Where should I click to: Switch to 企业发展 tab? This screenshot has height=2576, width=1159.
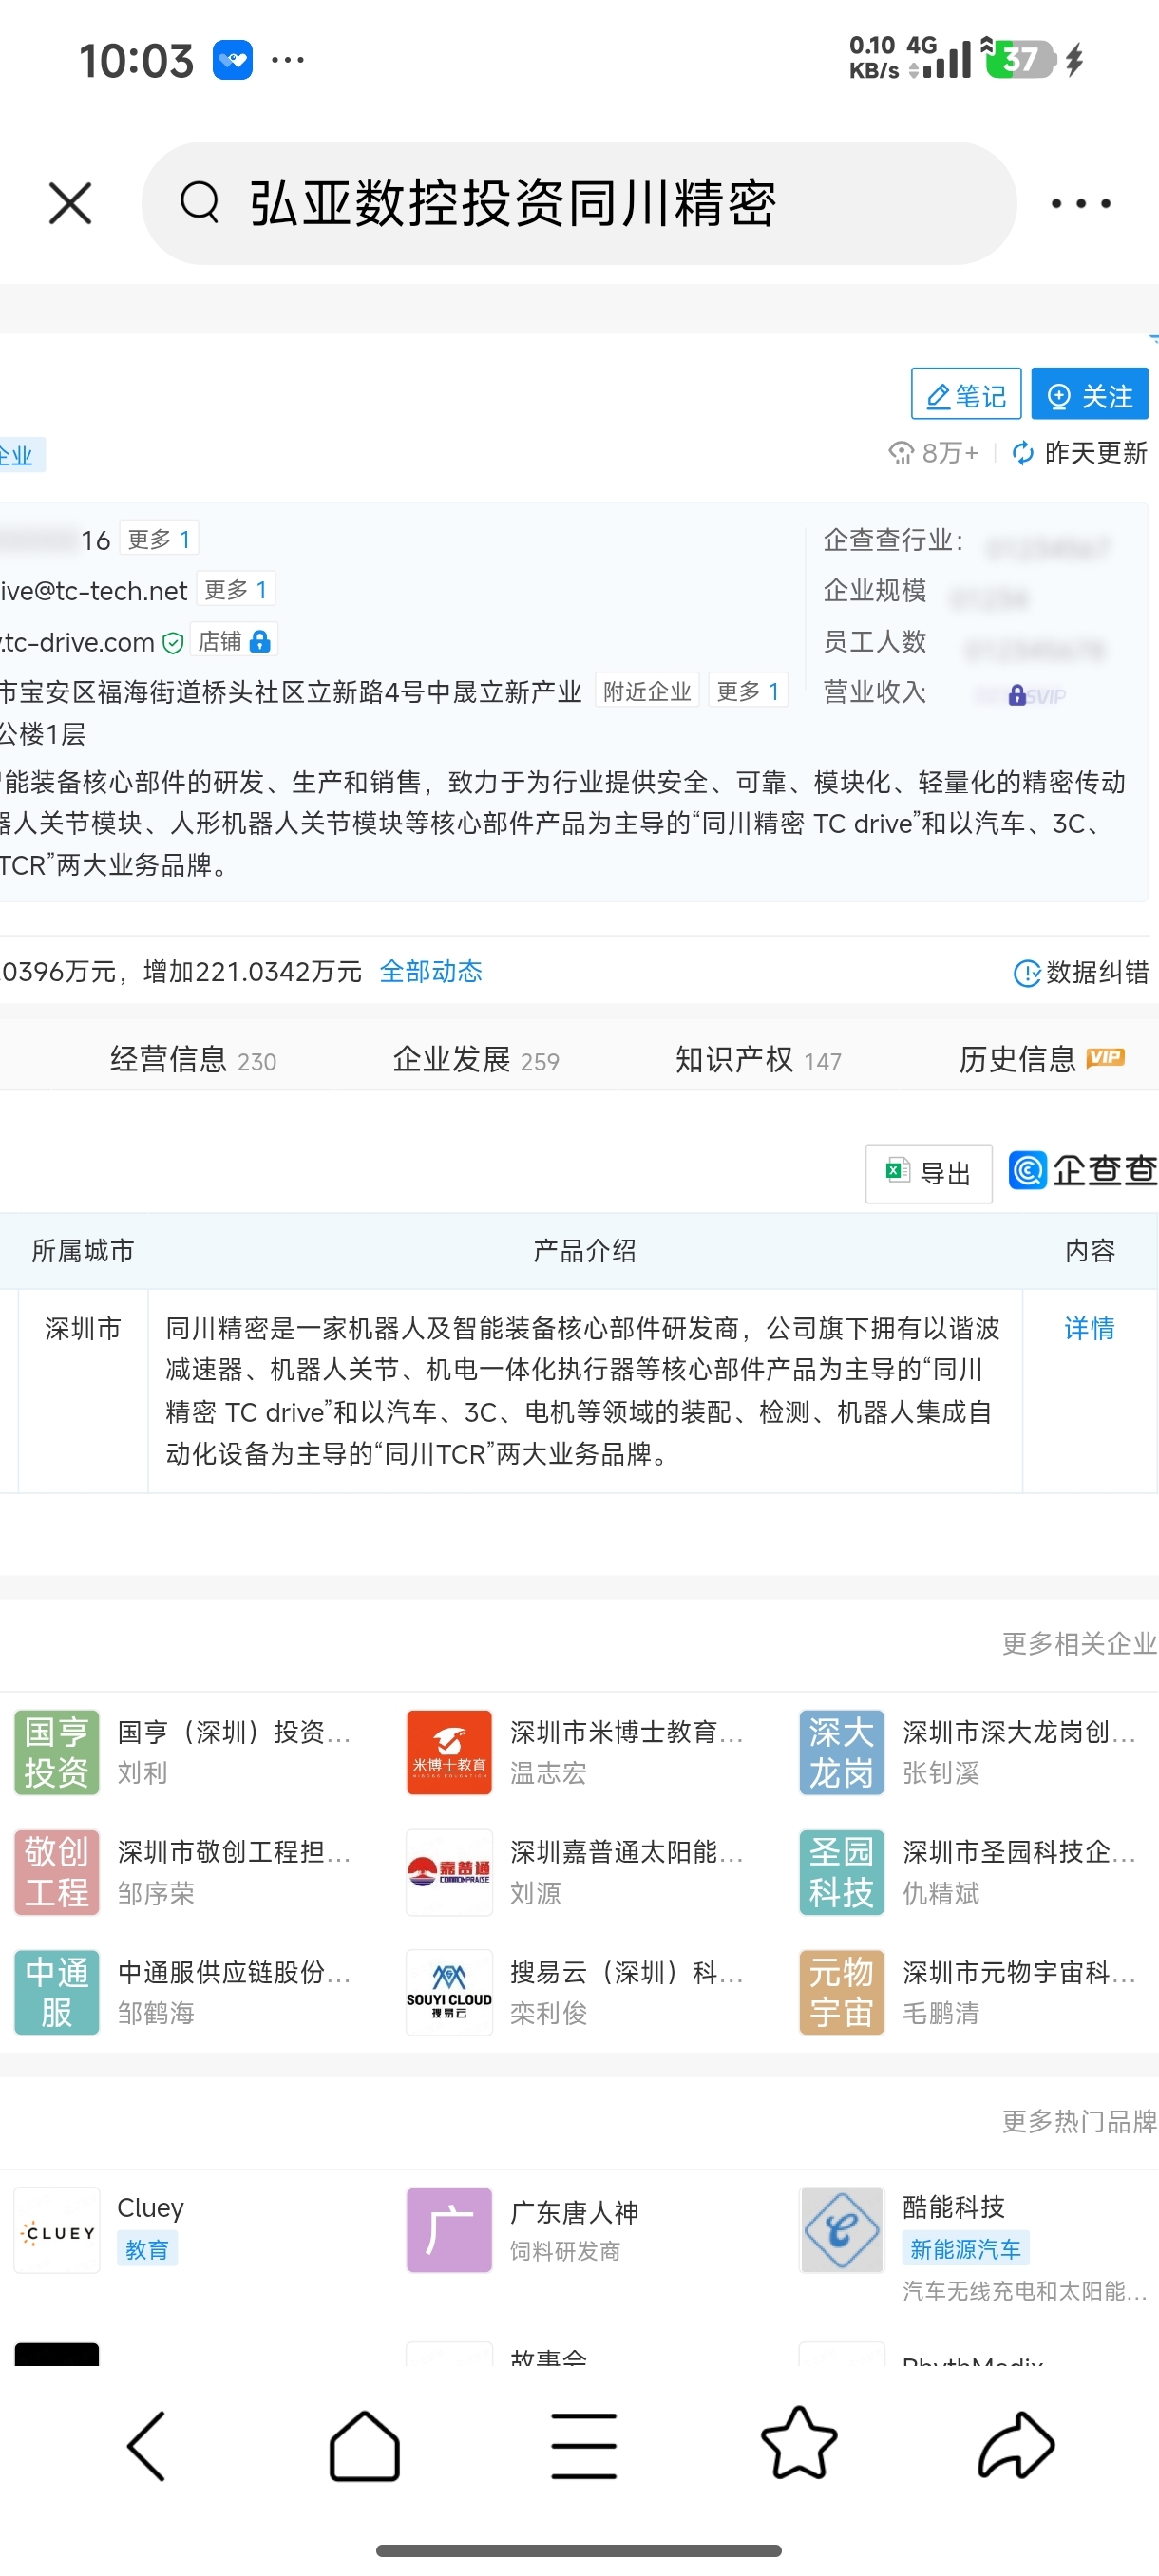[476, 1059]
